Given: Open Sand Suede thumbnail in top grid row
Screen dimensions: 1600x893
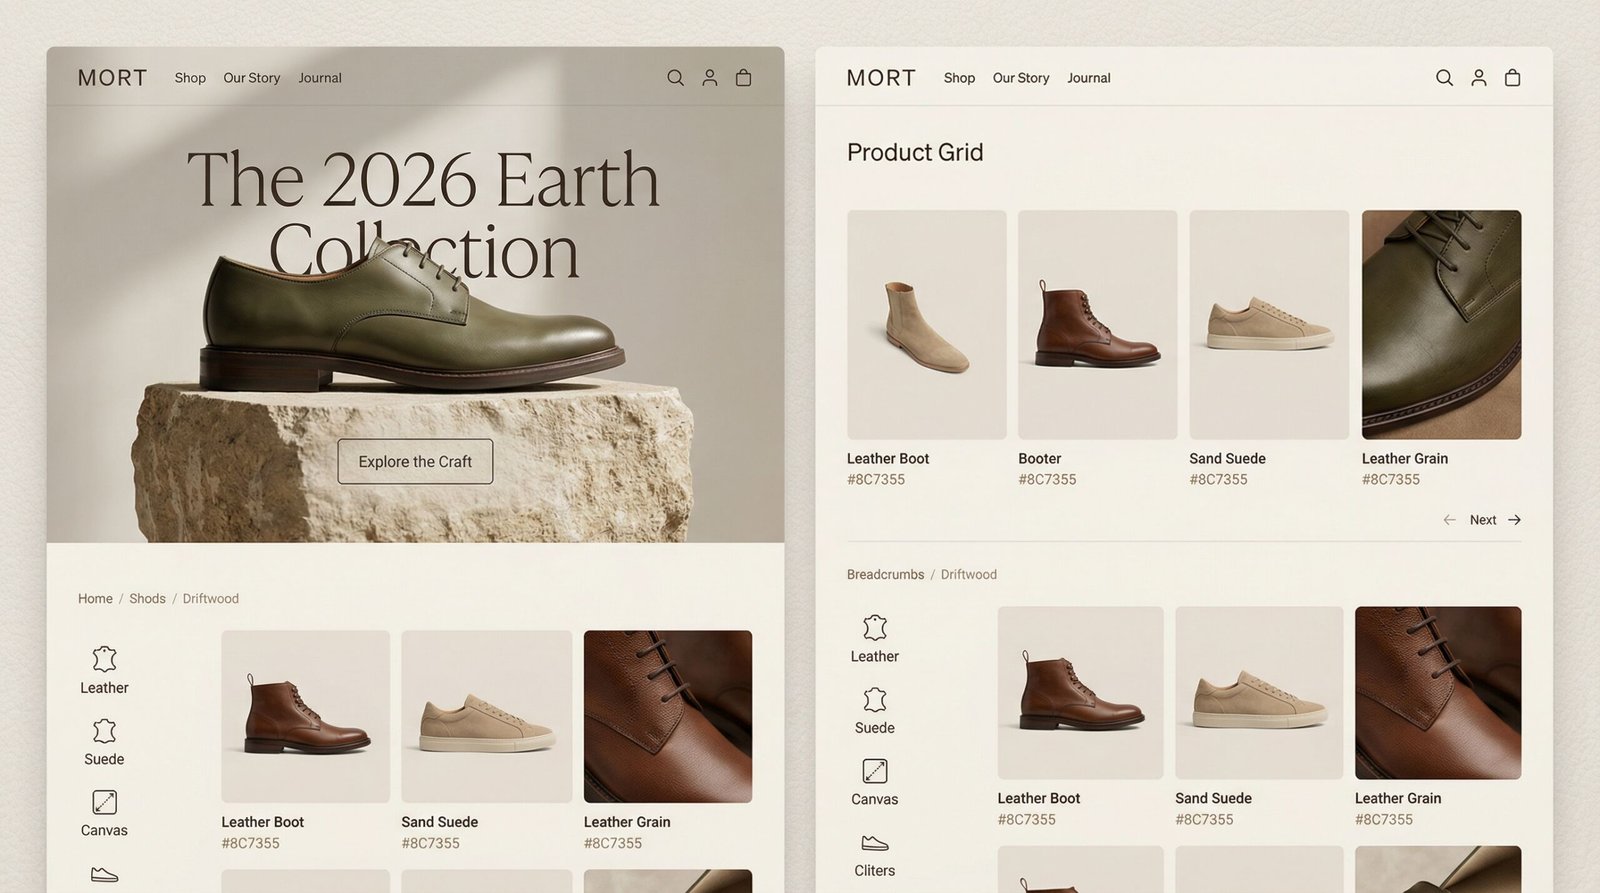Looking at the screenshot, I should pyautogui.click(x=1269, y=324).
